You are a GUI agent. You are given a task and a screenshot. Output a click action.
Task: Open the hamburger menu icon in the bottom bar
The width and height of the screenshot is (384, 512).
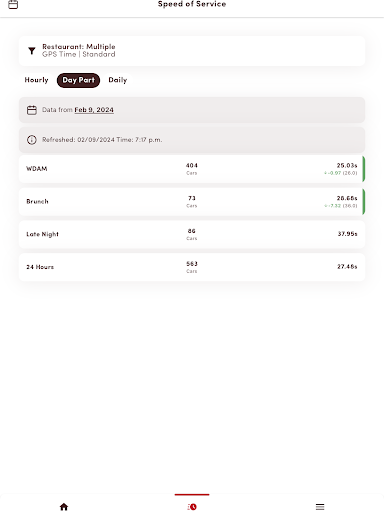point(320,507)
